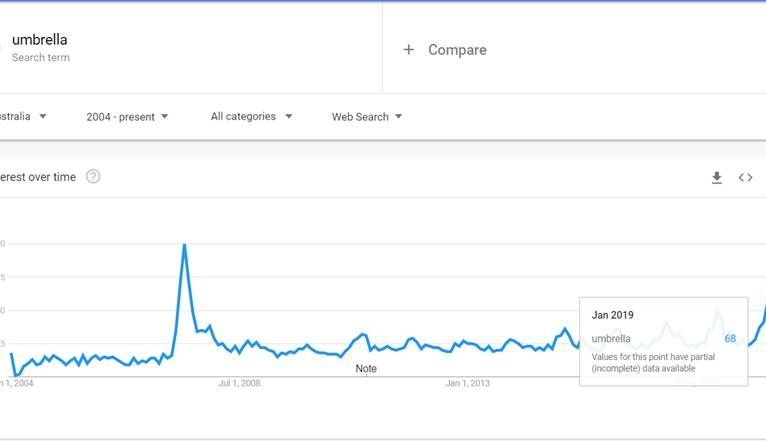The height and width of the screenshot is (441, 766).
Task: Click the 'Jul 1, 2008' axis label
Action: [x=239, y=383]
